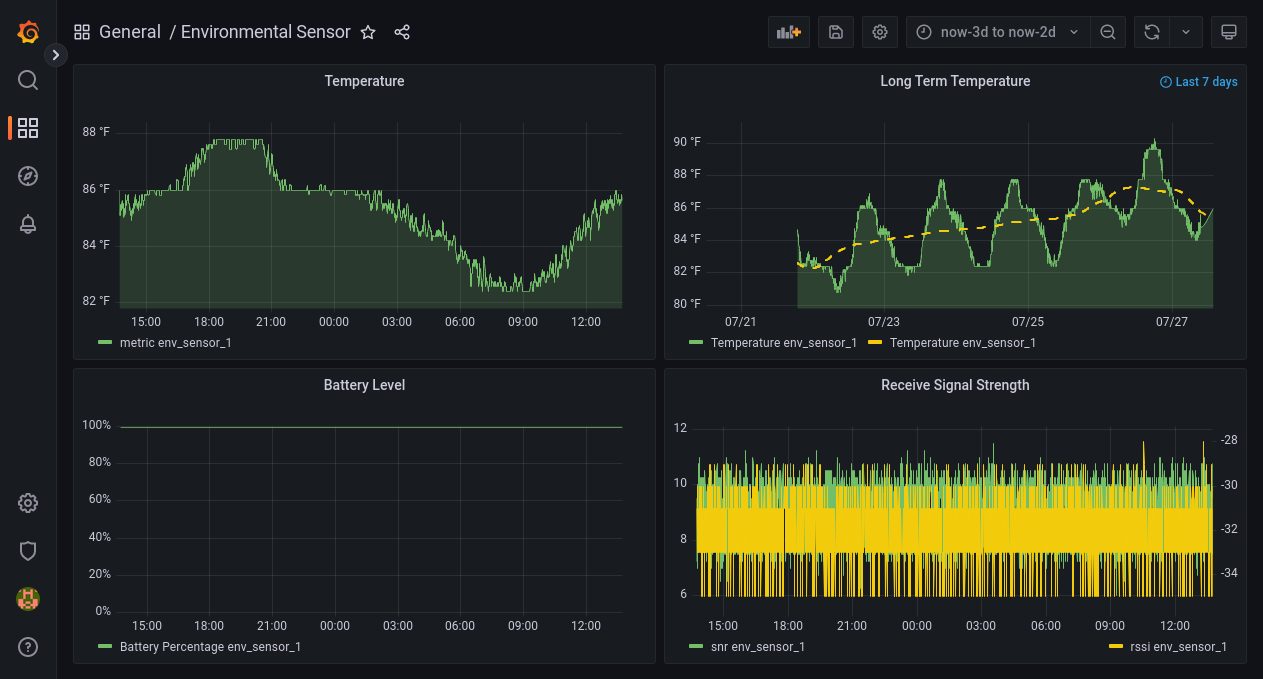The height and width of the screenshot is (679, 1263).
Task: Open the Grafana home logo
Action: click(28, 32)
